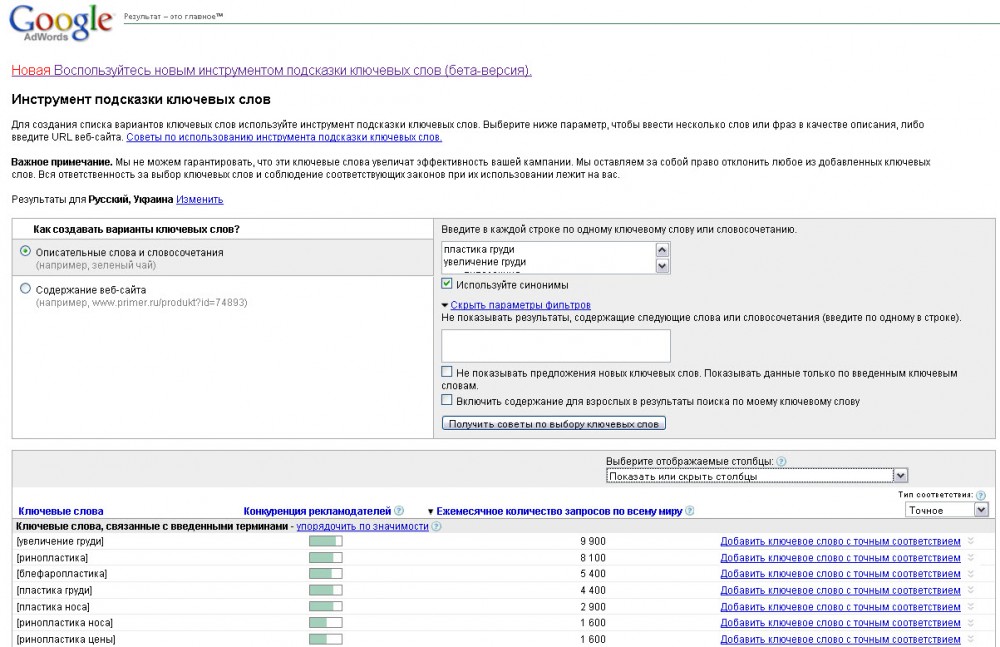Select Содержание веб-сайта radio option
Viewport: 1000px width, 647px height.
coord(26,288)
